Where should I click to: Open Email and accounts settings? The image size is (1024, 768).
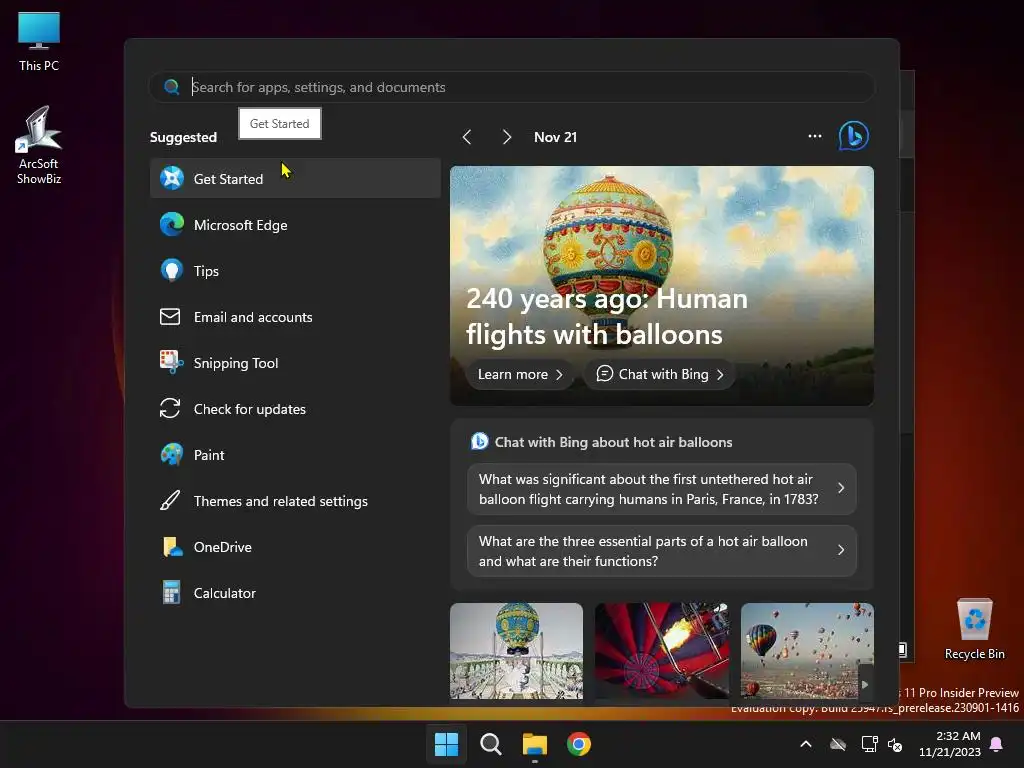pos(295,317)
